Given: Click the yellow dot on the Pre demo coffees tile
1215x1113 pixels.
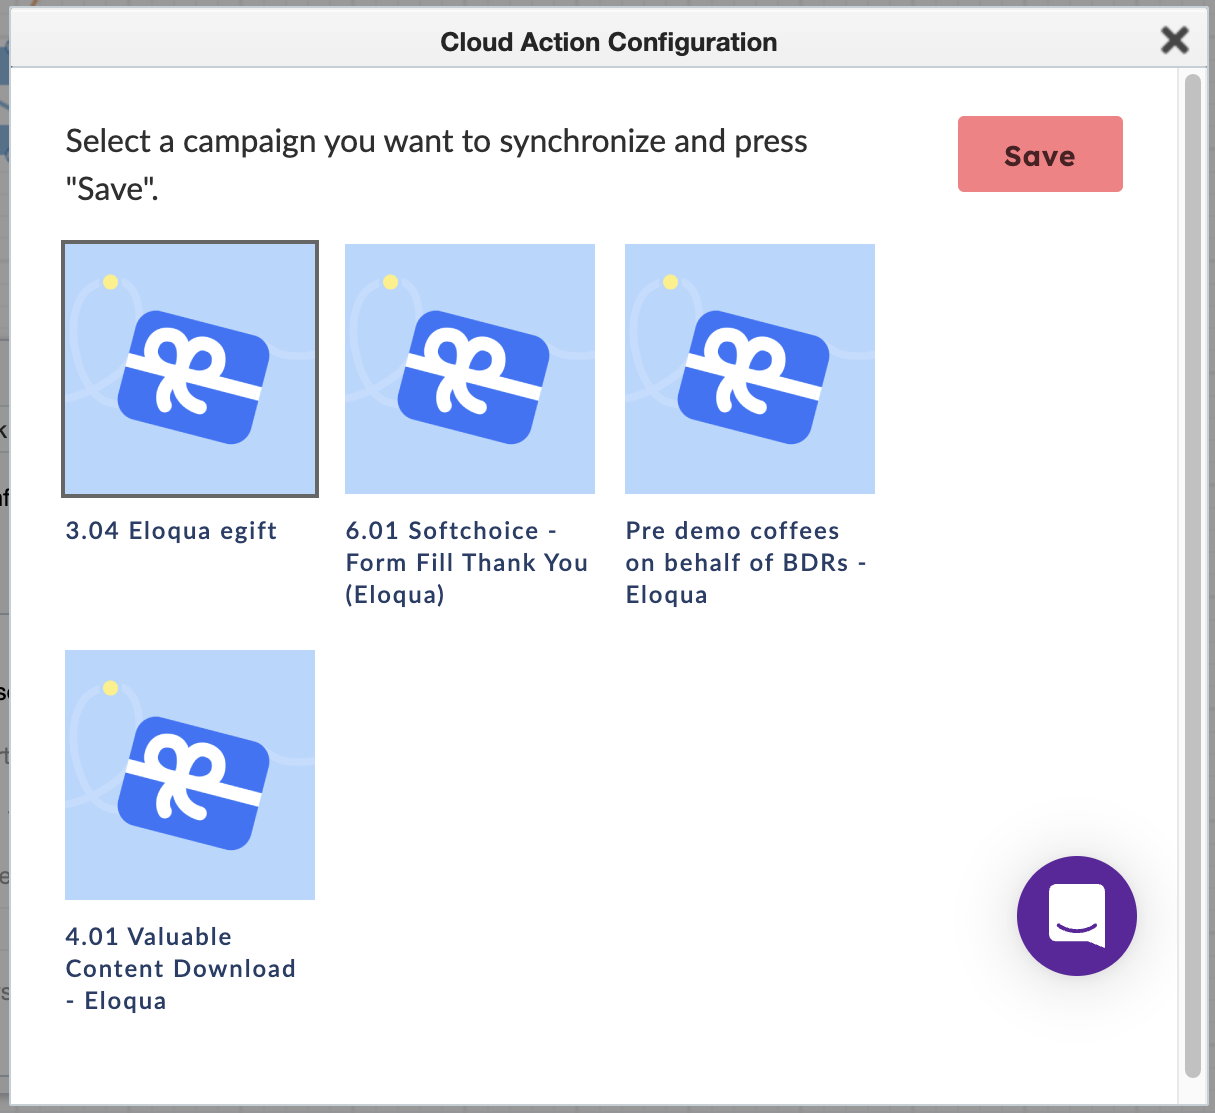Looking at the screenshot, I should point(671,282).
